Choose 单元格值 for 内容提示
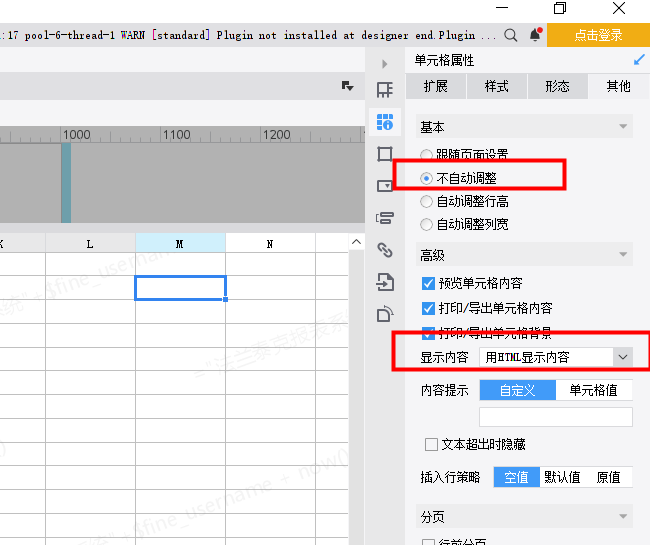The height and width of the screenshot is (545, 650). coord(594,390)
